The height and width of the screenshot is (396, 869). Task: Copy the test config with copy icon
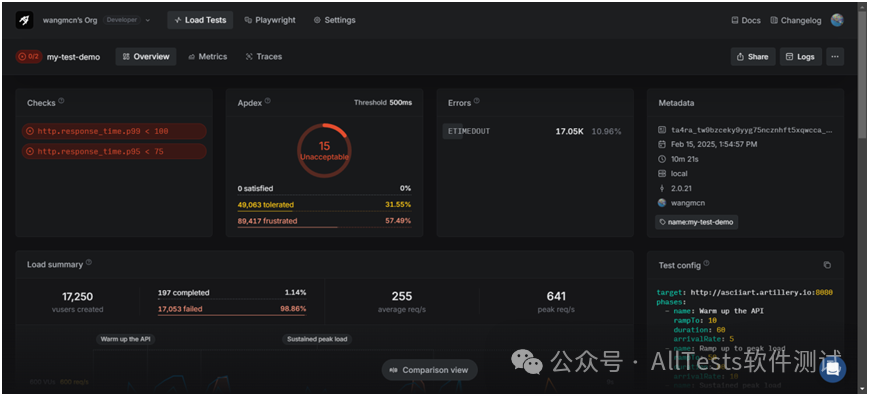click(827, 265)
